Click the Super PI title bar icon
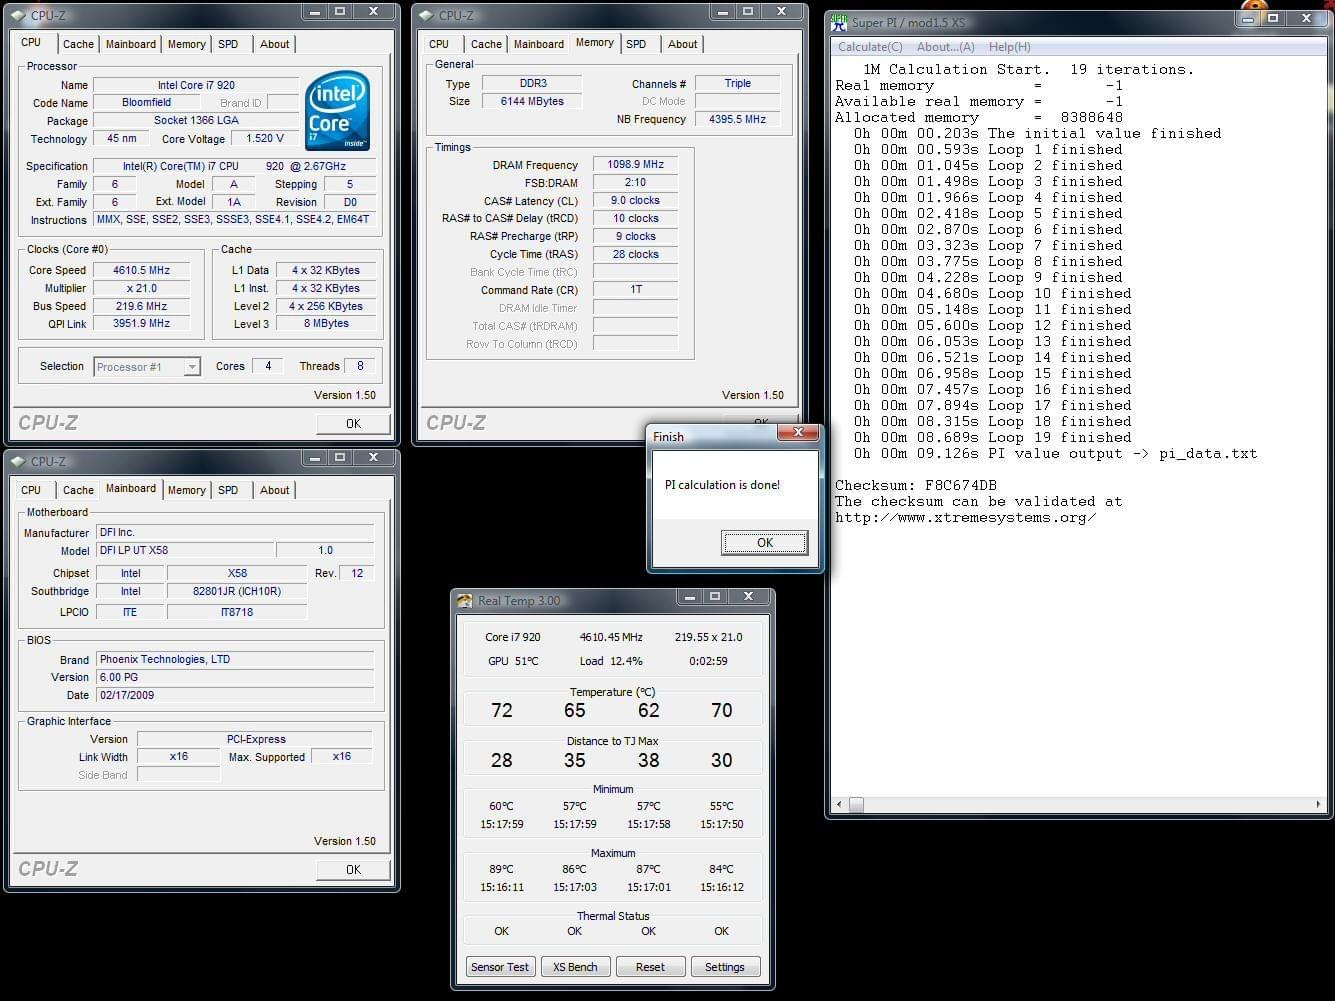Screen dimensions: 1335x1001 [839, 22]
